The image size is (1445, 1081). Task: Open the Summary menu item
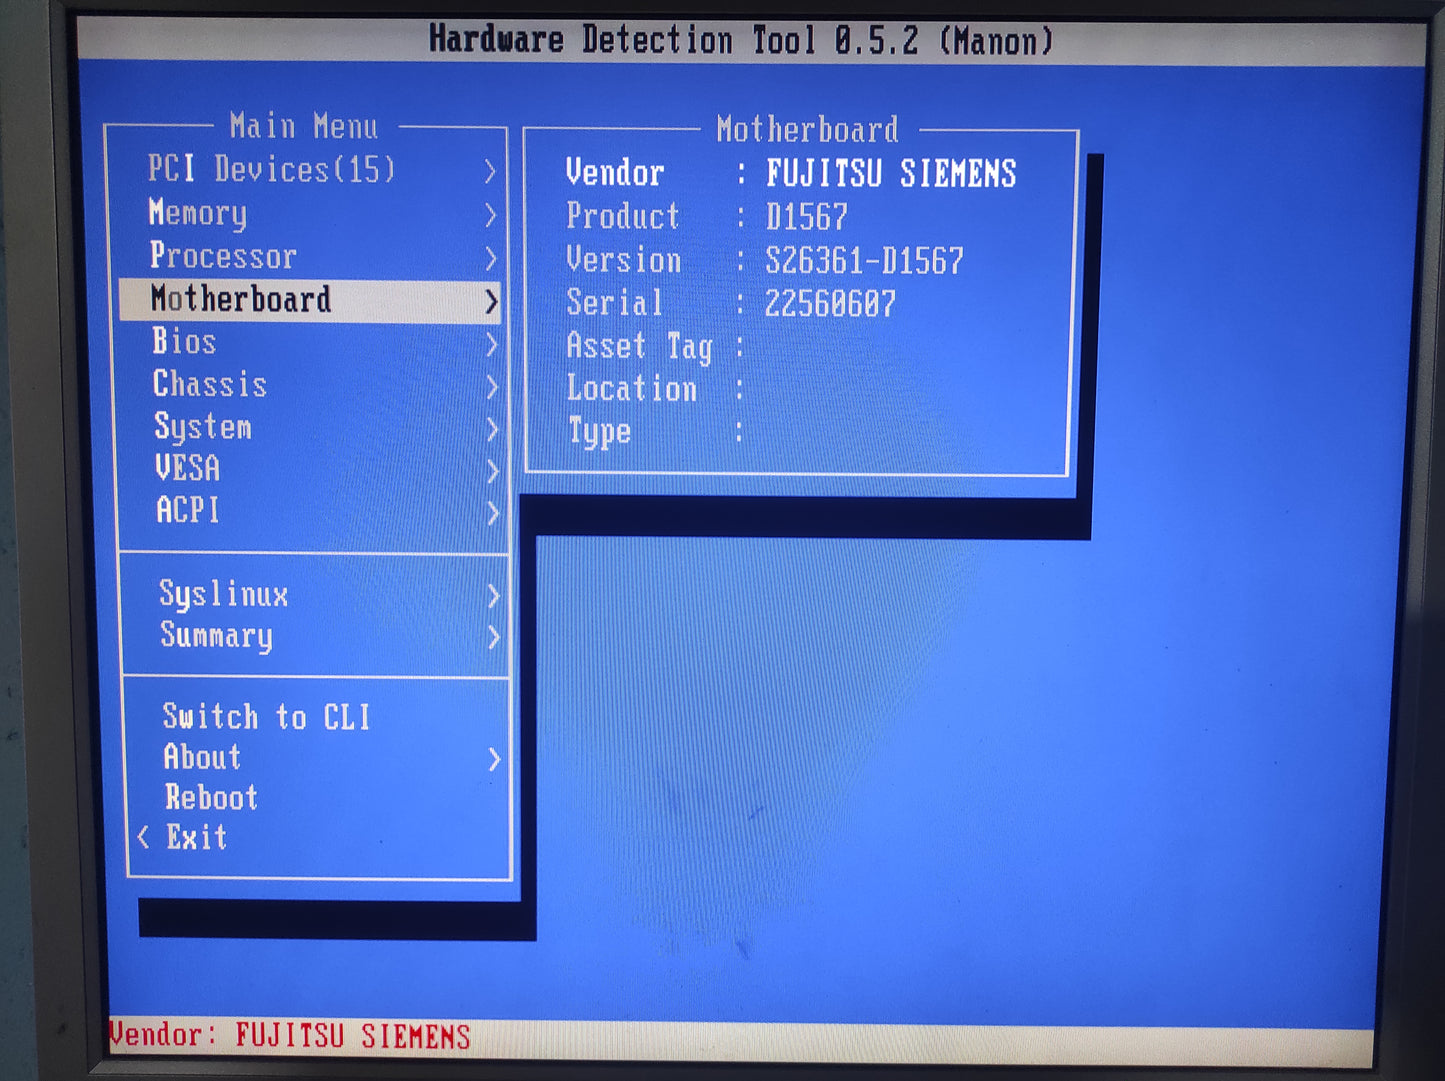(217, 636)
